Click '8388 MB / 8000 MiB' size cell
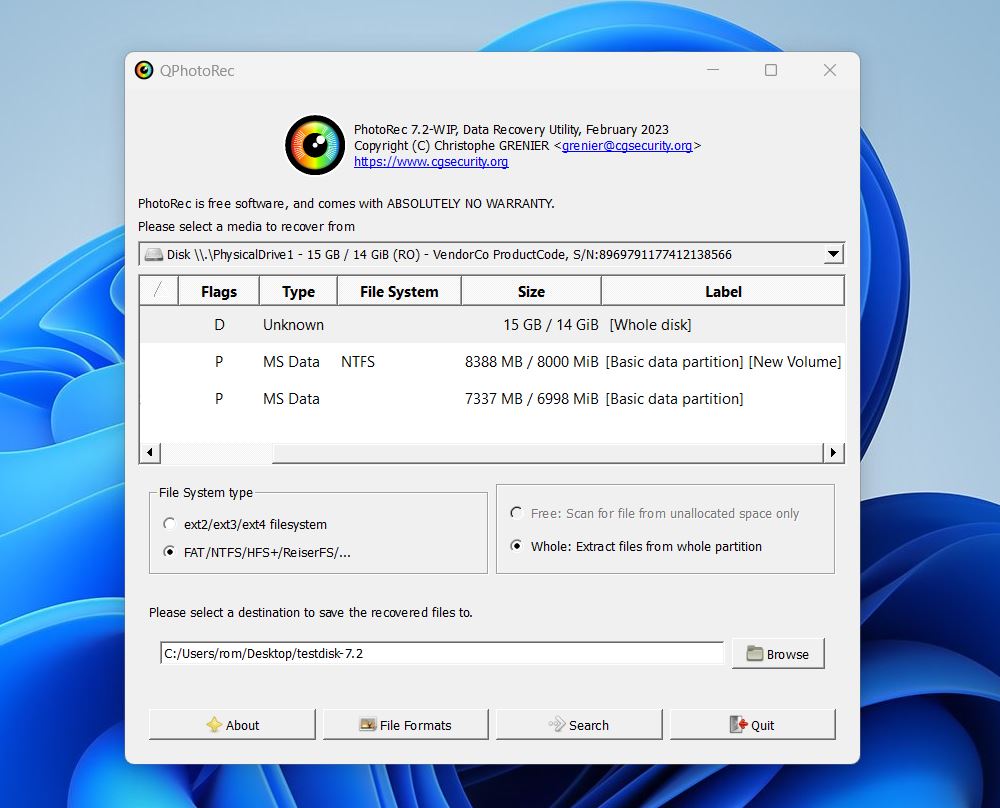The image size is (1000, 808). point(531,362)
